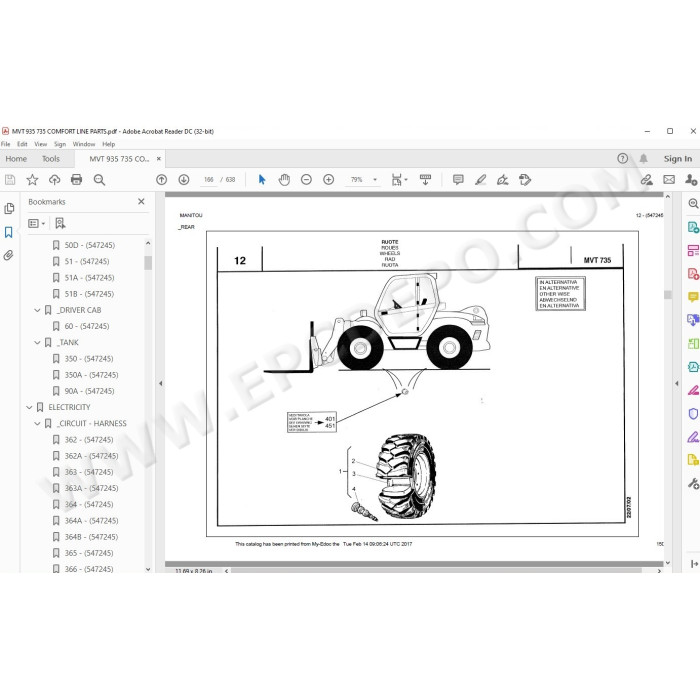Select the arrow selection tool
Image resolution: width=700 pixels, height=700 pixels.
tap(262, 180)
